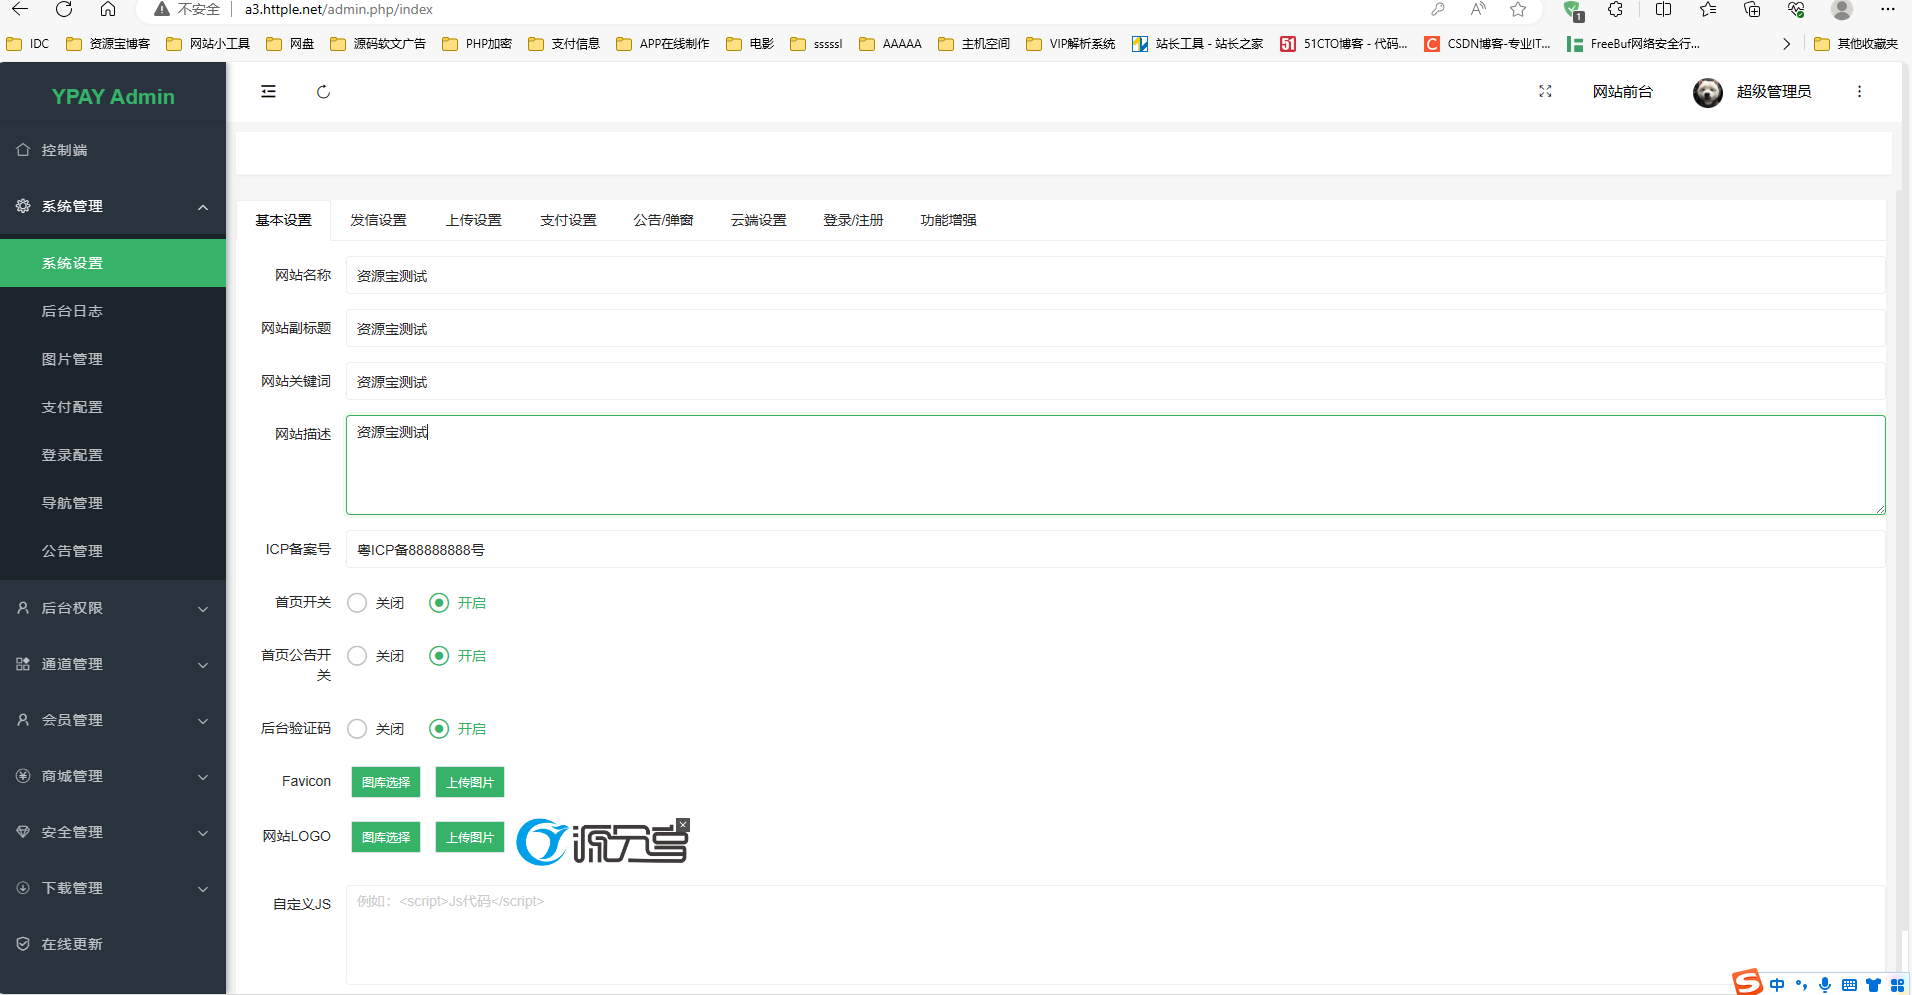
Task: Click 网站LOGO 图库选择 button
Action: click(386, 837)
